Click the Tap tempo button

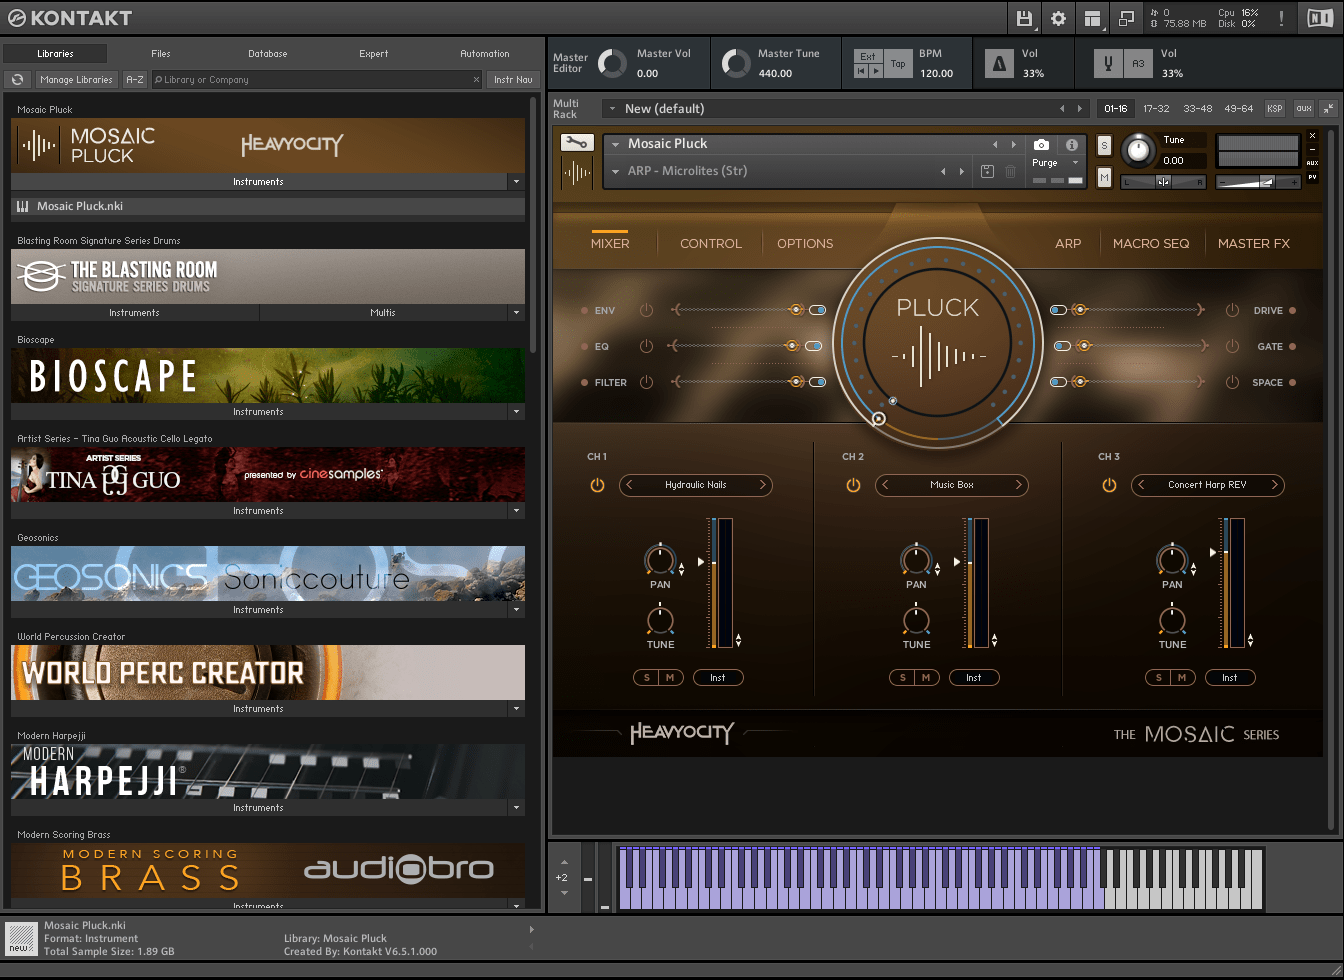tap(898, 63)
